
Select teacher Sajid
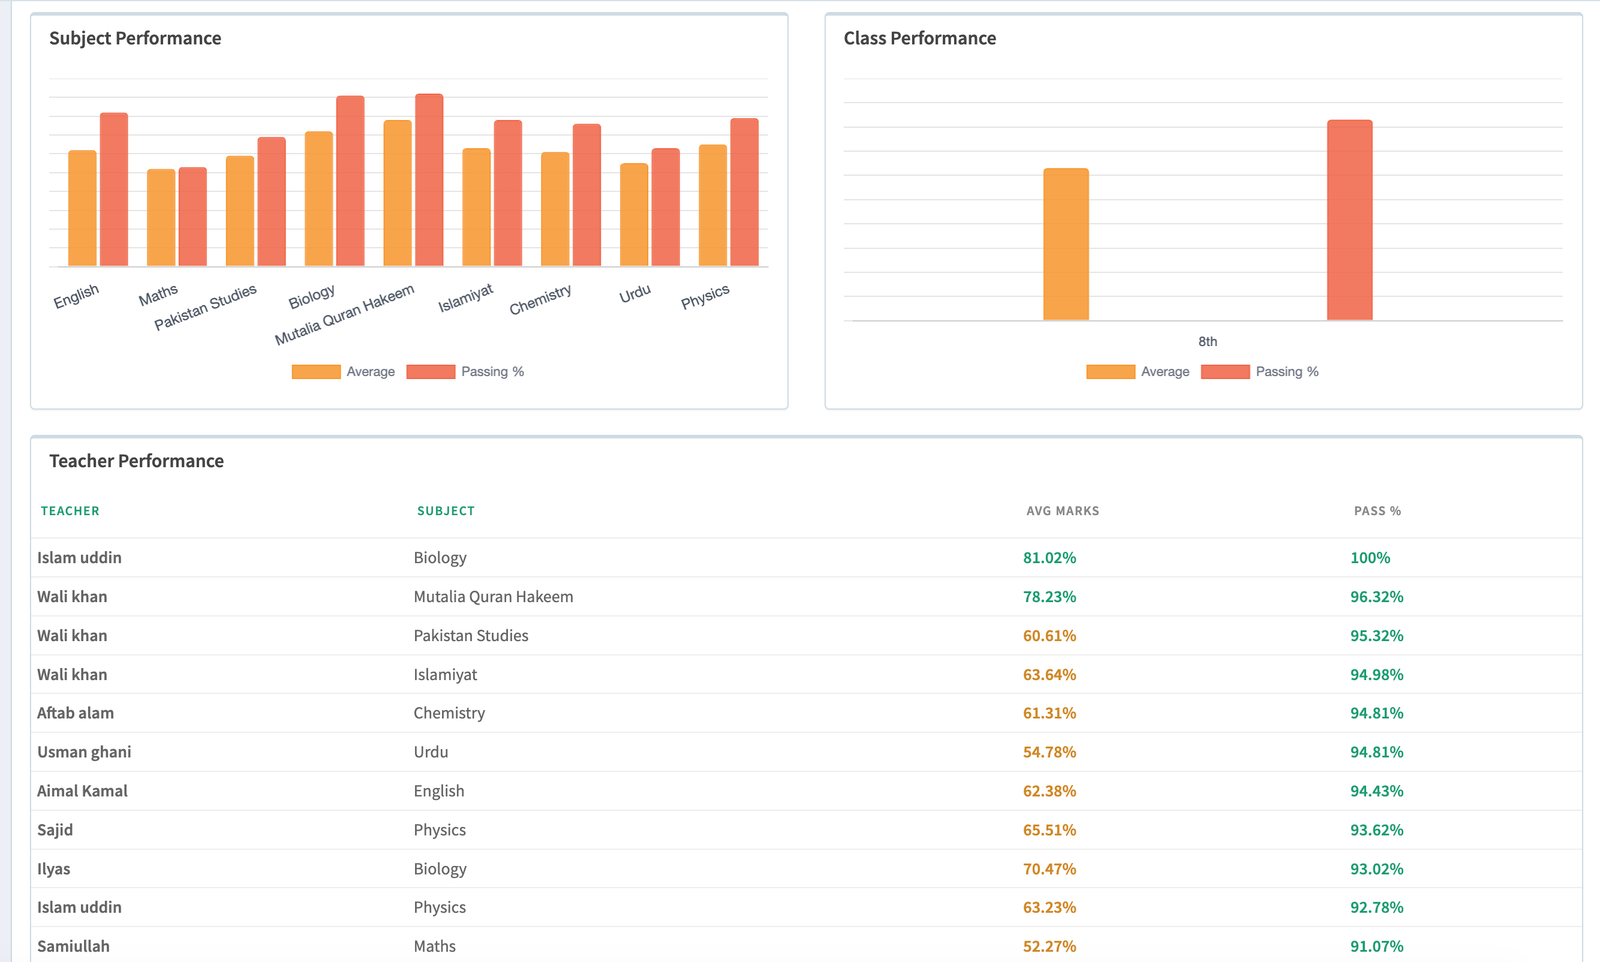click(x=55, y=830)
